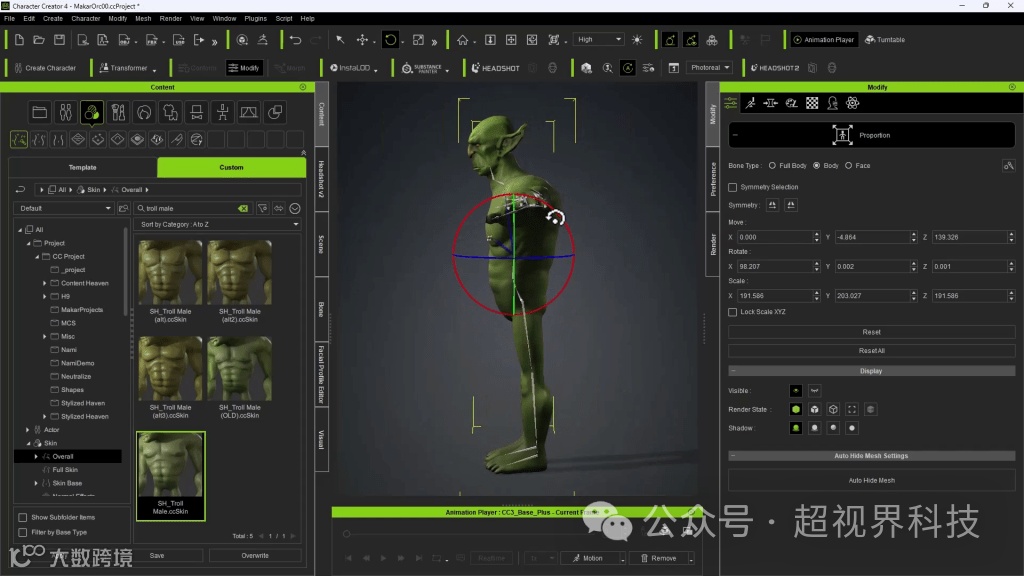
Task: Expand the Skin Base tree node
Action: 36,483
